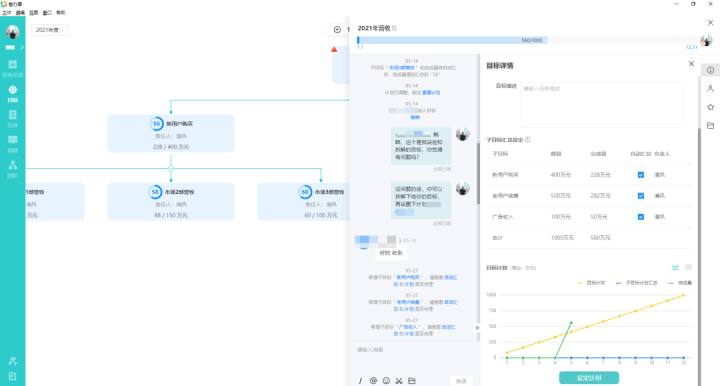
Task: Select the 市场2部营收 goal card
Action: pyautogui.click(x=171, y=201)
